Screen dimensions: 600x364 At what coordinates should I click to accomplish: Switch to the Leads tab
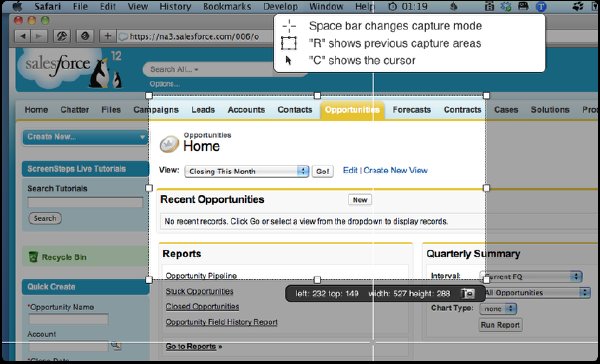(x=203, y=110)
